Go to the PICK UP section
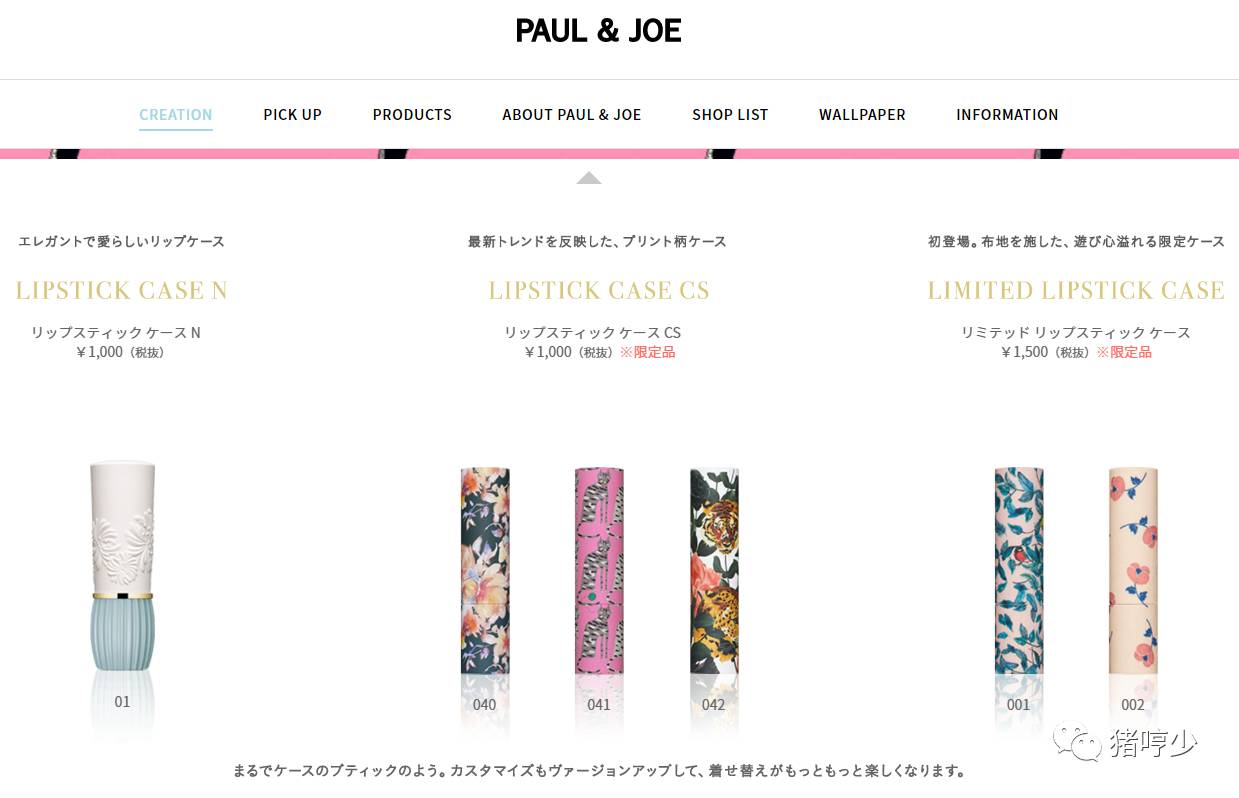Image resolution: width=1239 pixels, height=798 pixels. pyautogui.click(x=292, y=114)
